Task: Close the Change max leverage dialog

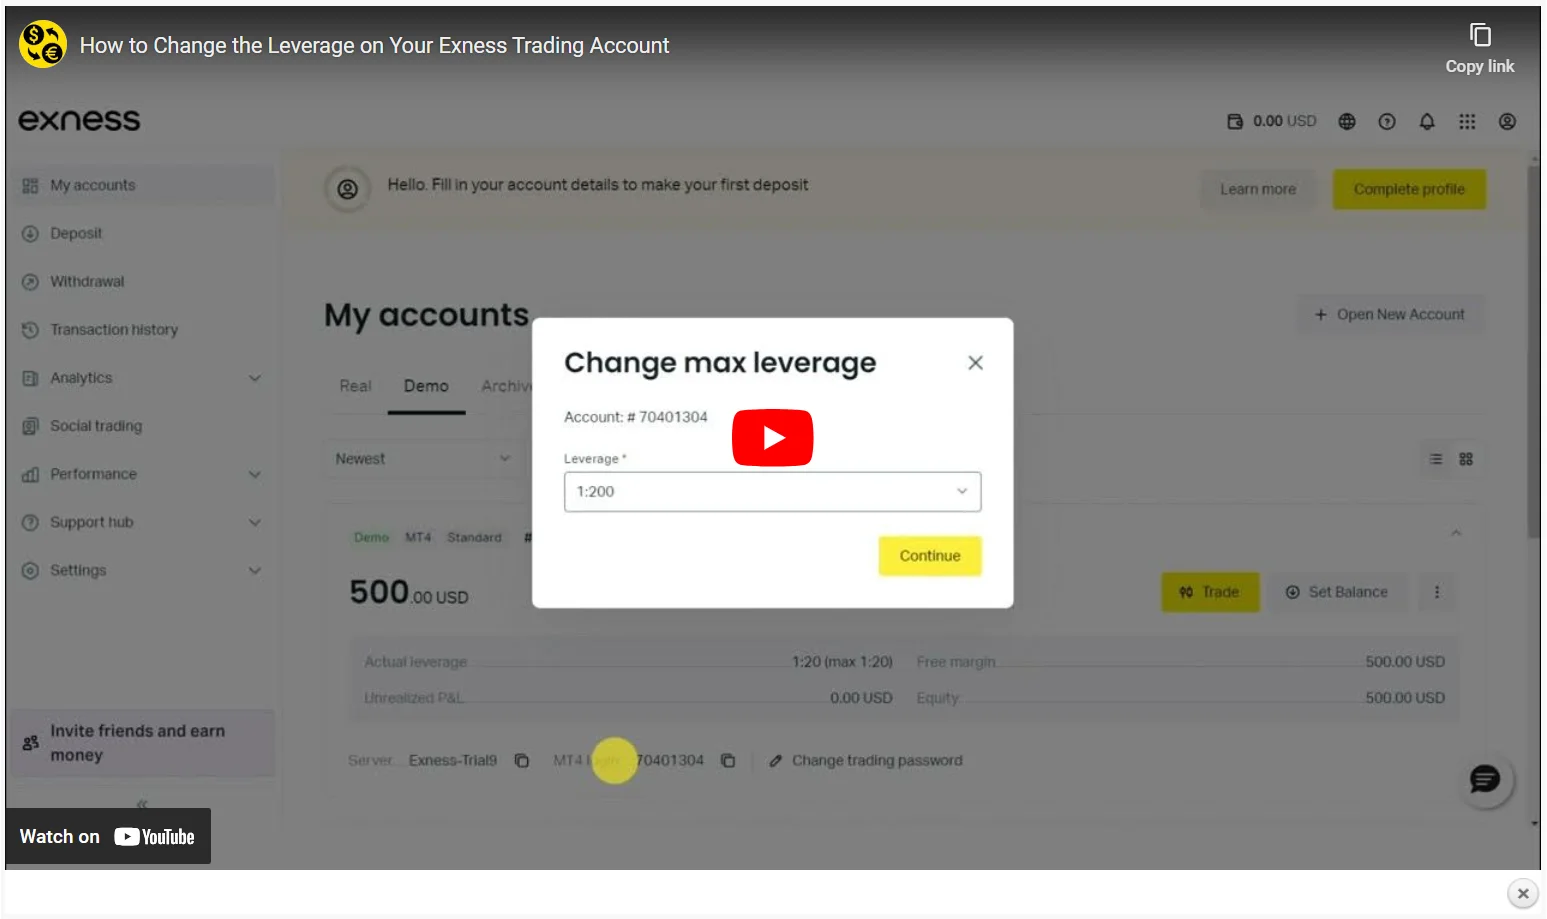Action: pos(975,363)
